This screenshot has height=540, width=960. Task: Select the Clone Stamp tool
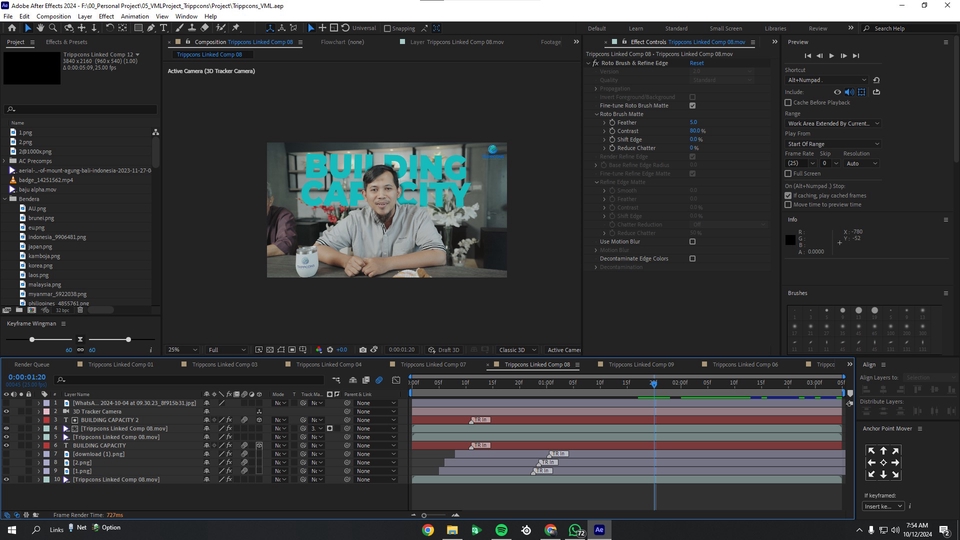pyautogui.click(x=192, y=28)
